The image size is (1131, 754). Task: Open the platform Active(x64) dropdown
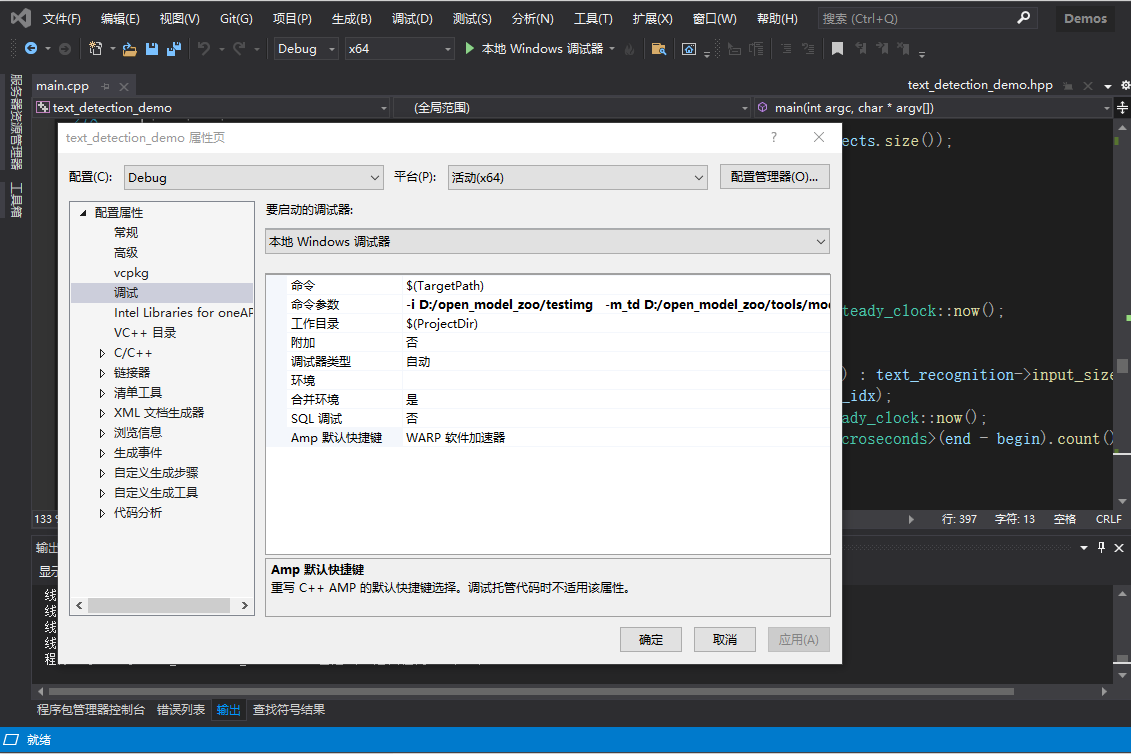pos(577,177)
